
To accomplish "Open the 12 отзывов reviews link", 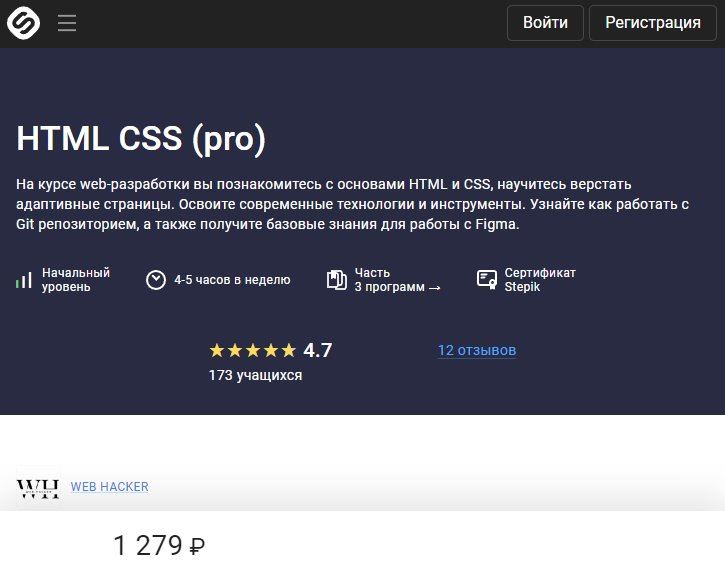I will [x=477, y=351].
